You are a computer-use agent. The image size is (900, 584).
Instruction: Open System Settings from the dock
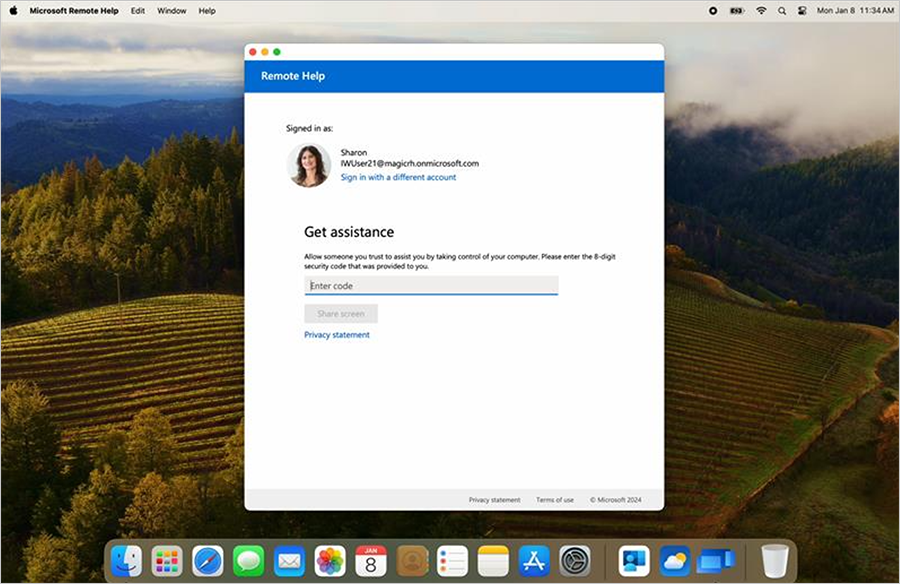[x=575, y=560]
